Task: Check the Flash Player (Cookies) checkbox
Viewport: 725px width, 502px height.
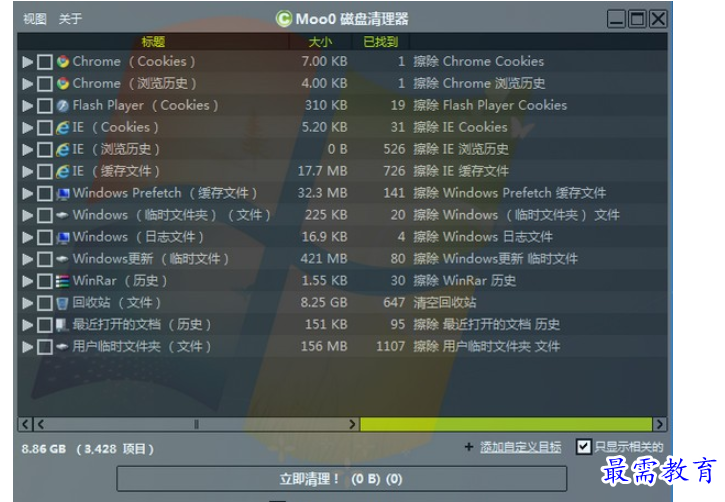Action: point(45,106)
